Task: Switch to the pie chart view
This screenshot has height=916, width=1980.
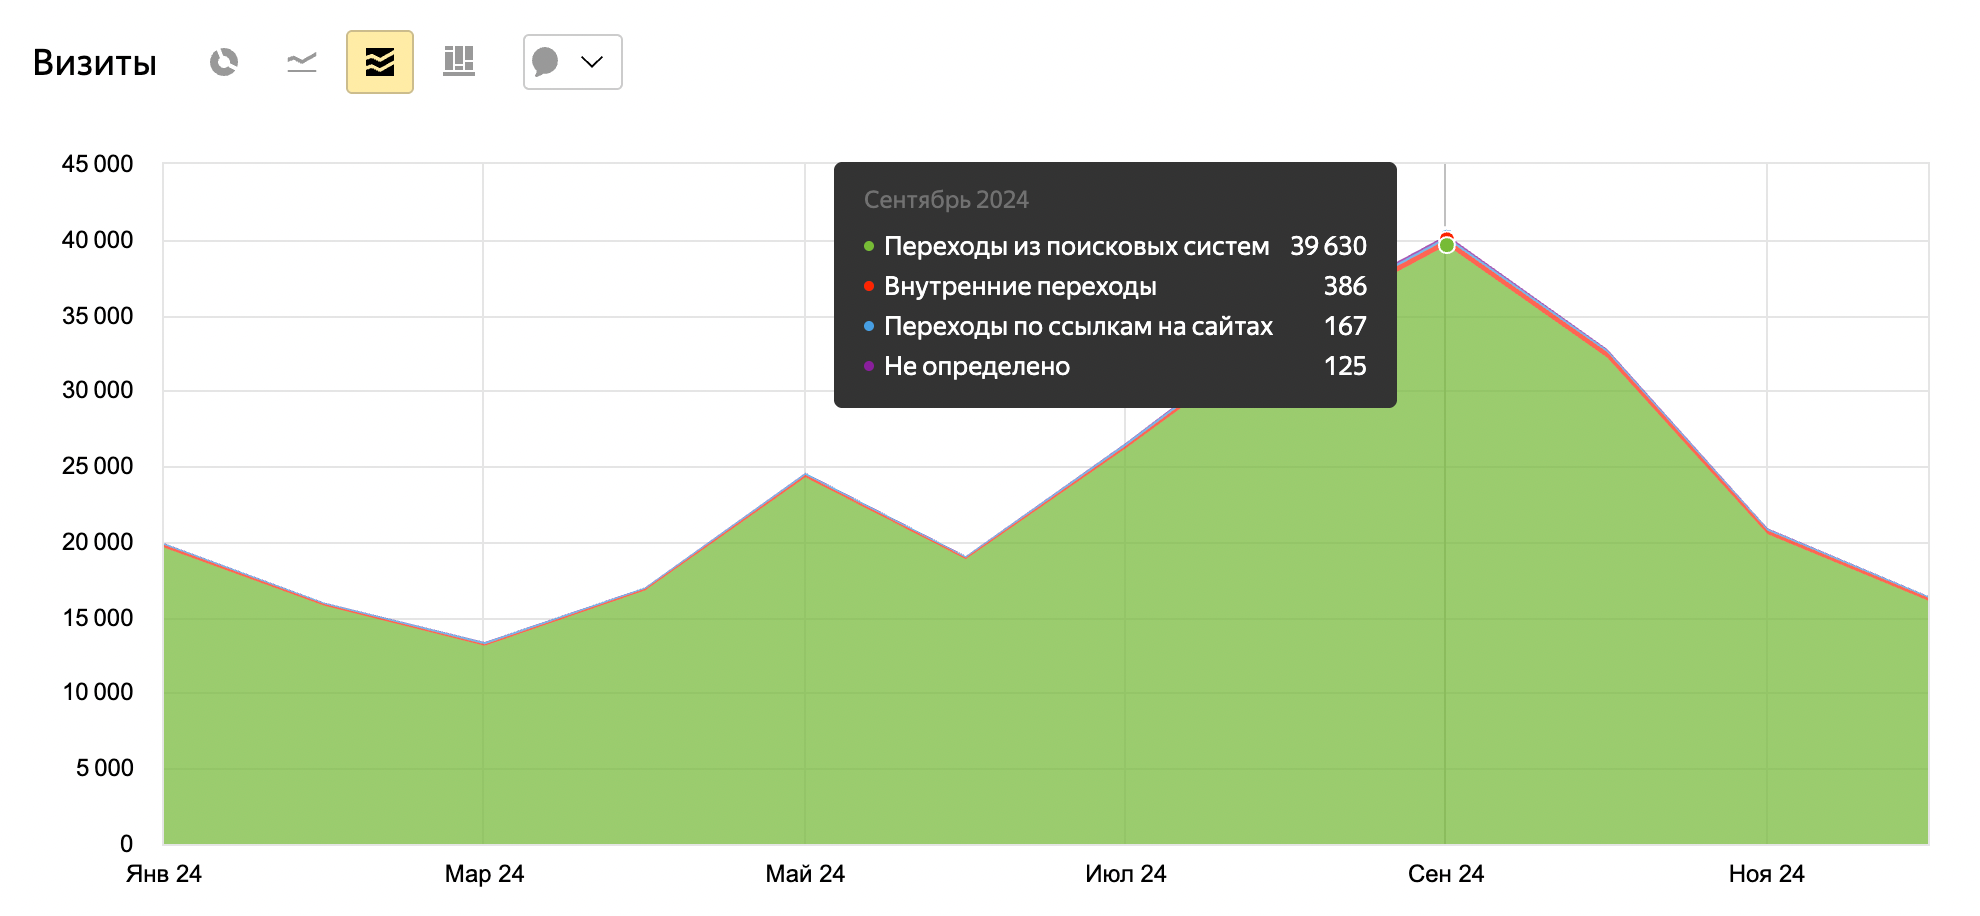Action: point(224,62)
